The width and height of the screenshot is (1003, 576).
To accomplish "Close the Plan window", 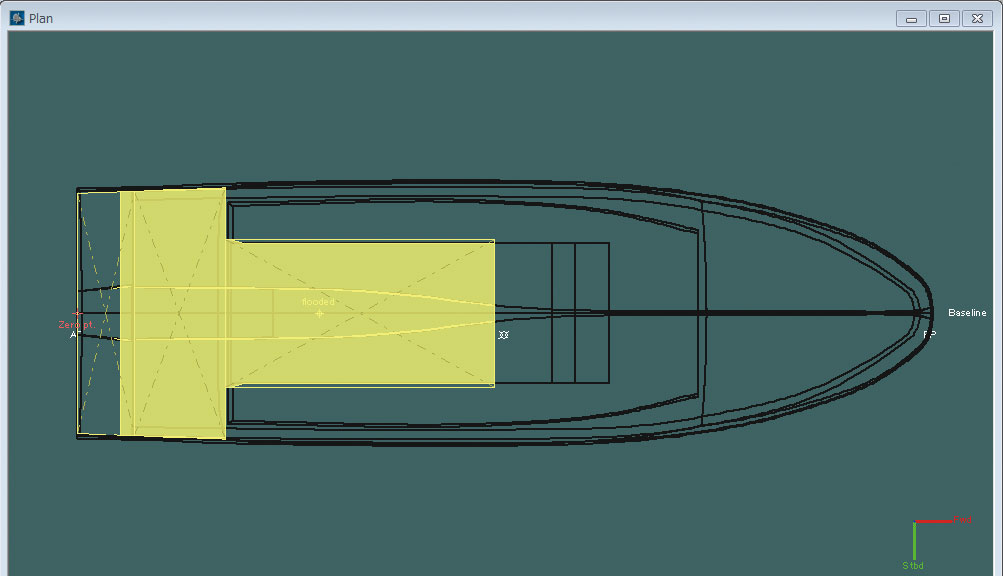I will pos(977,19).
